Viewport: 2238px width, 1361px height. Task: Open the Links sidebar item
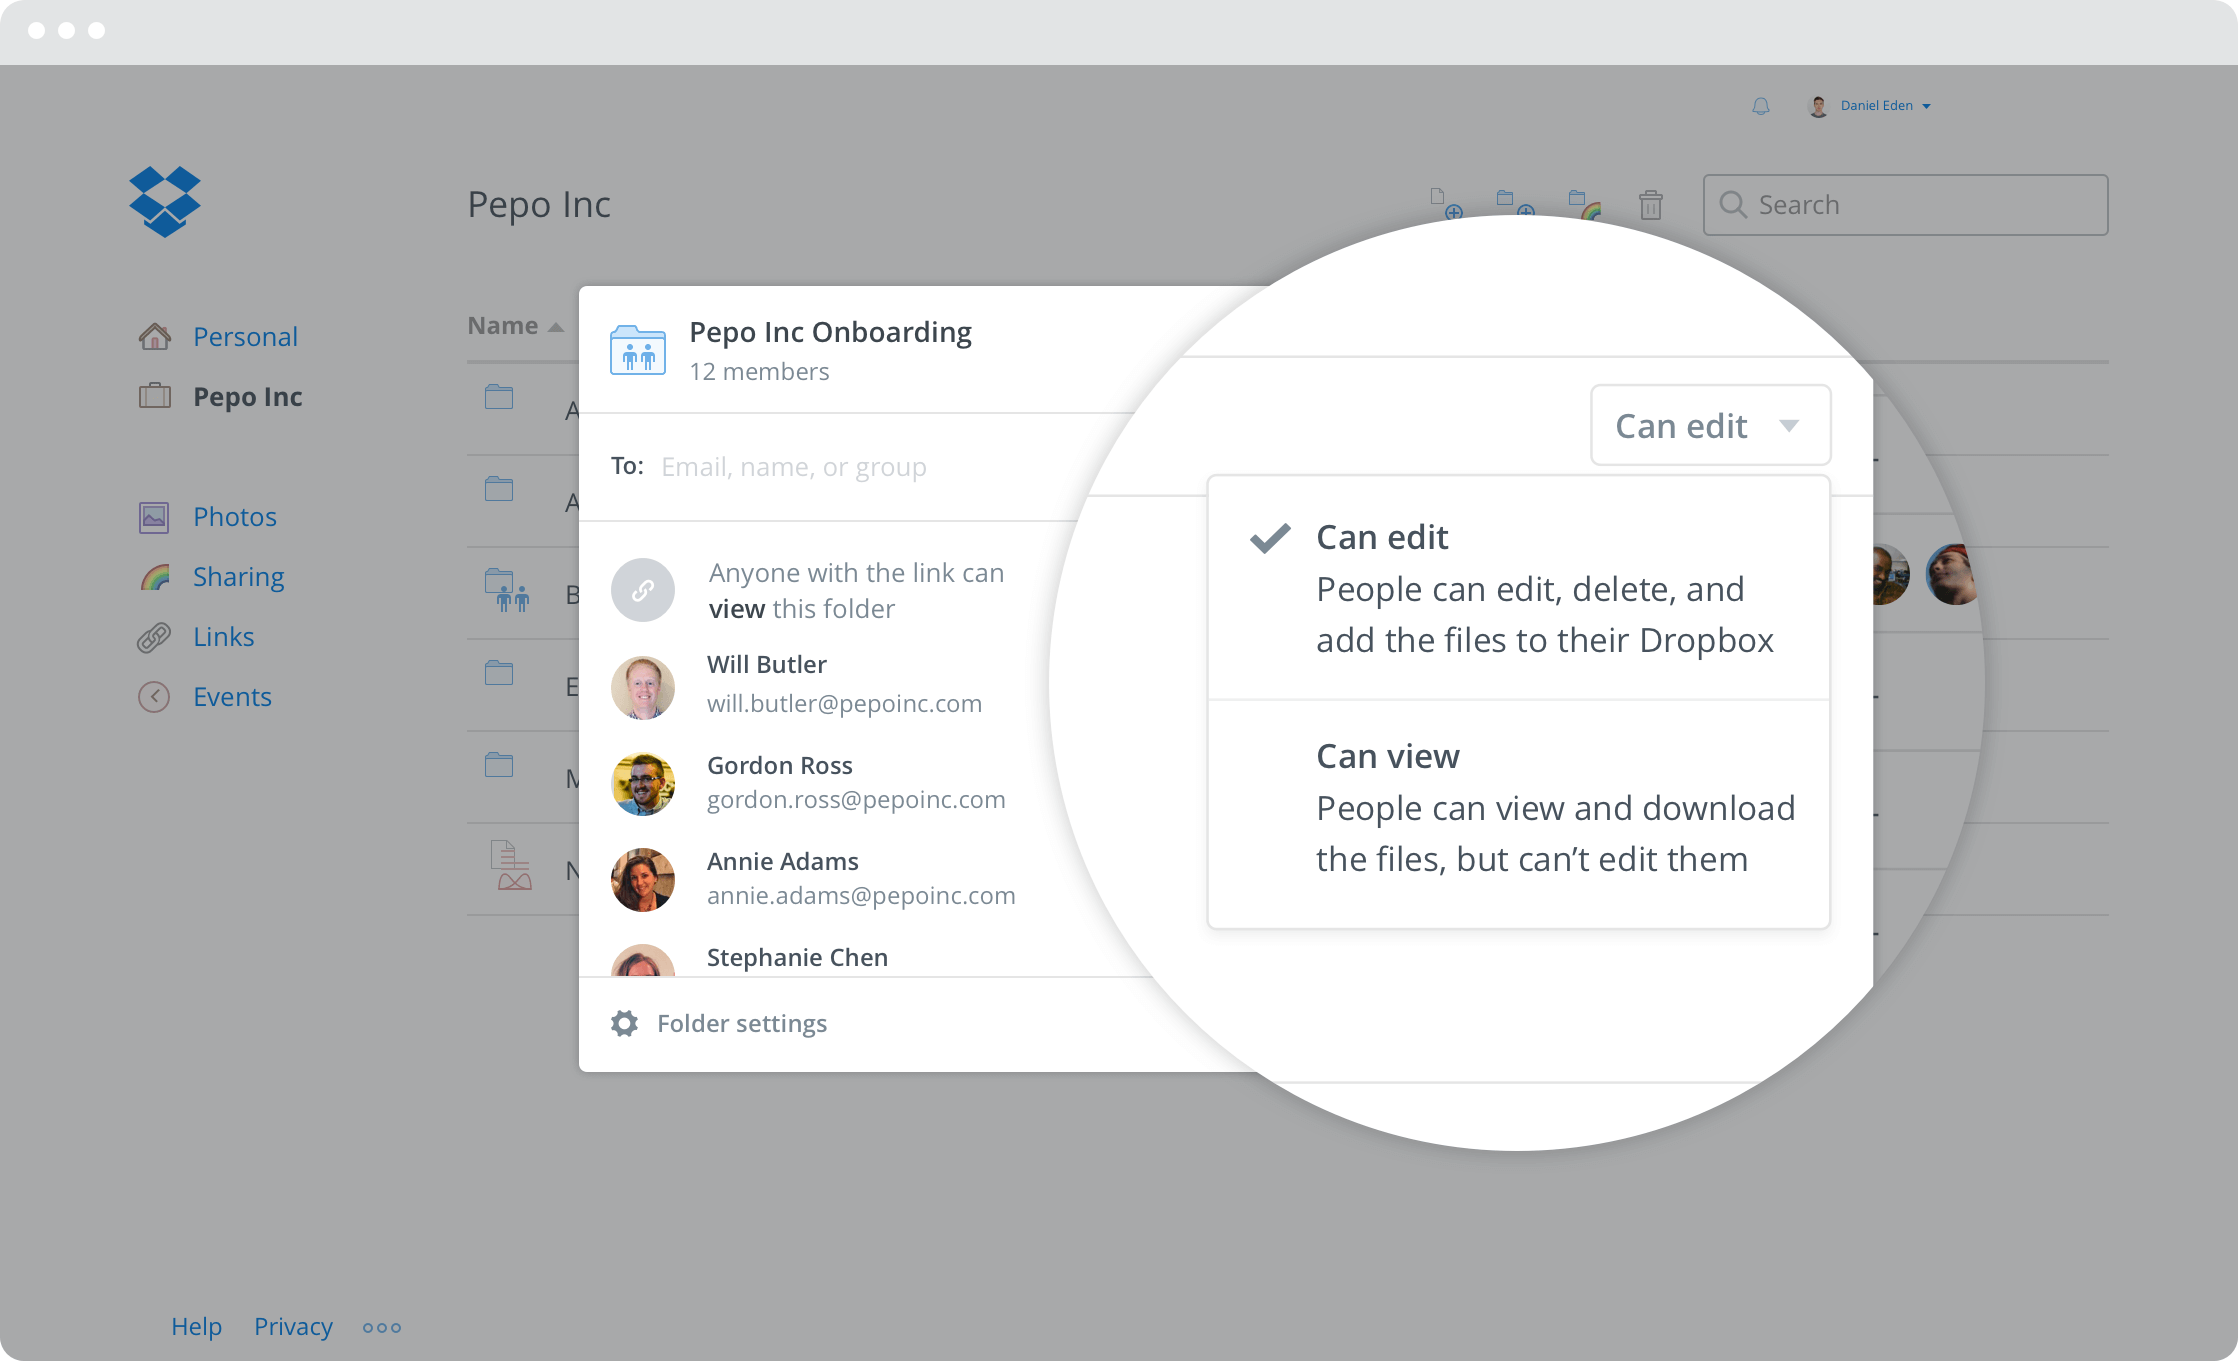[x=223, y=637]
